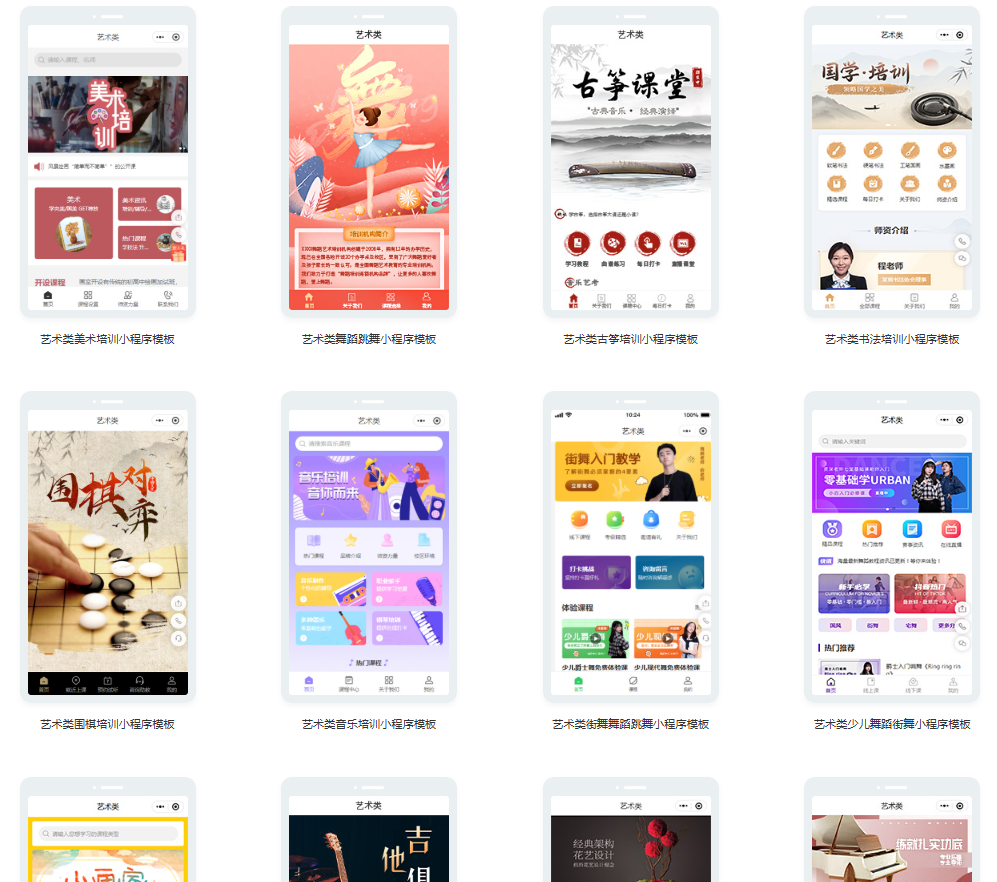The image size is (997, 882).
Task: Click the 热门推荐 heading in the 少儿舞蹈 template
Action: (x=839, y=647)
